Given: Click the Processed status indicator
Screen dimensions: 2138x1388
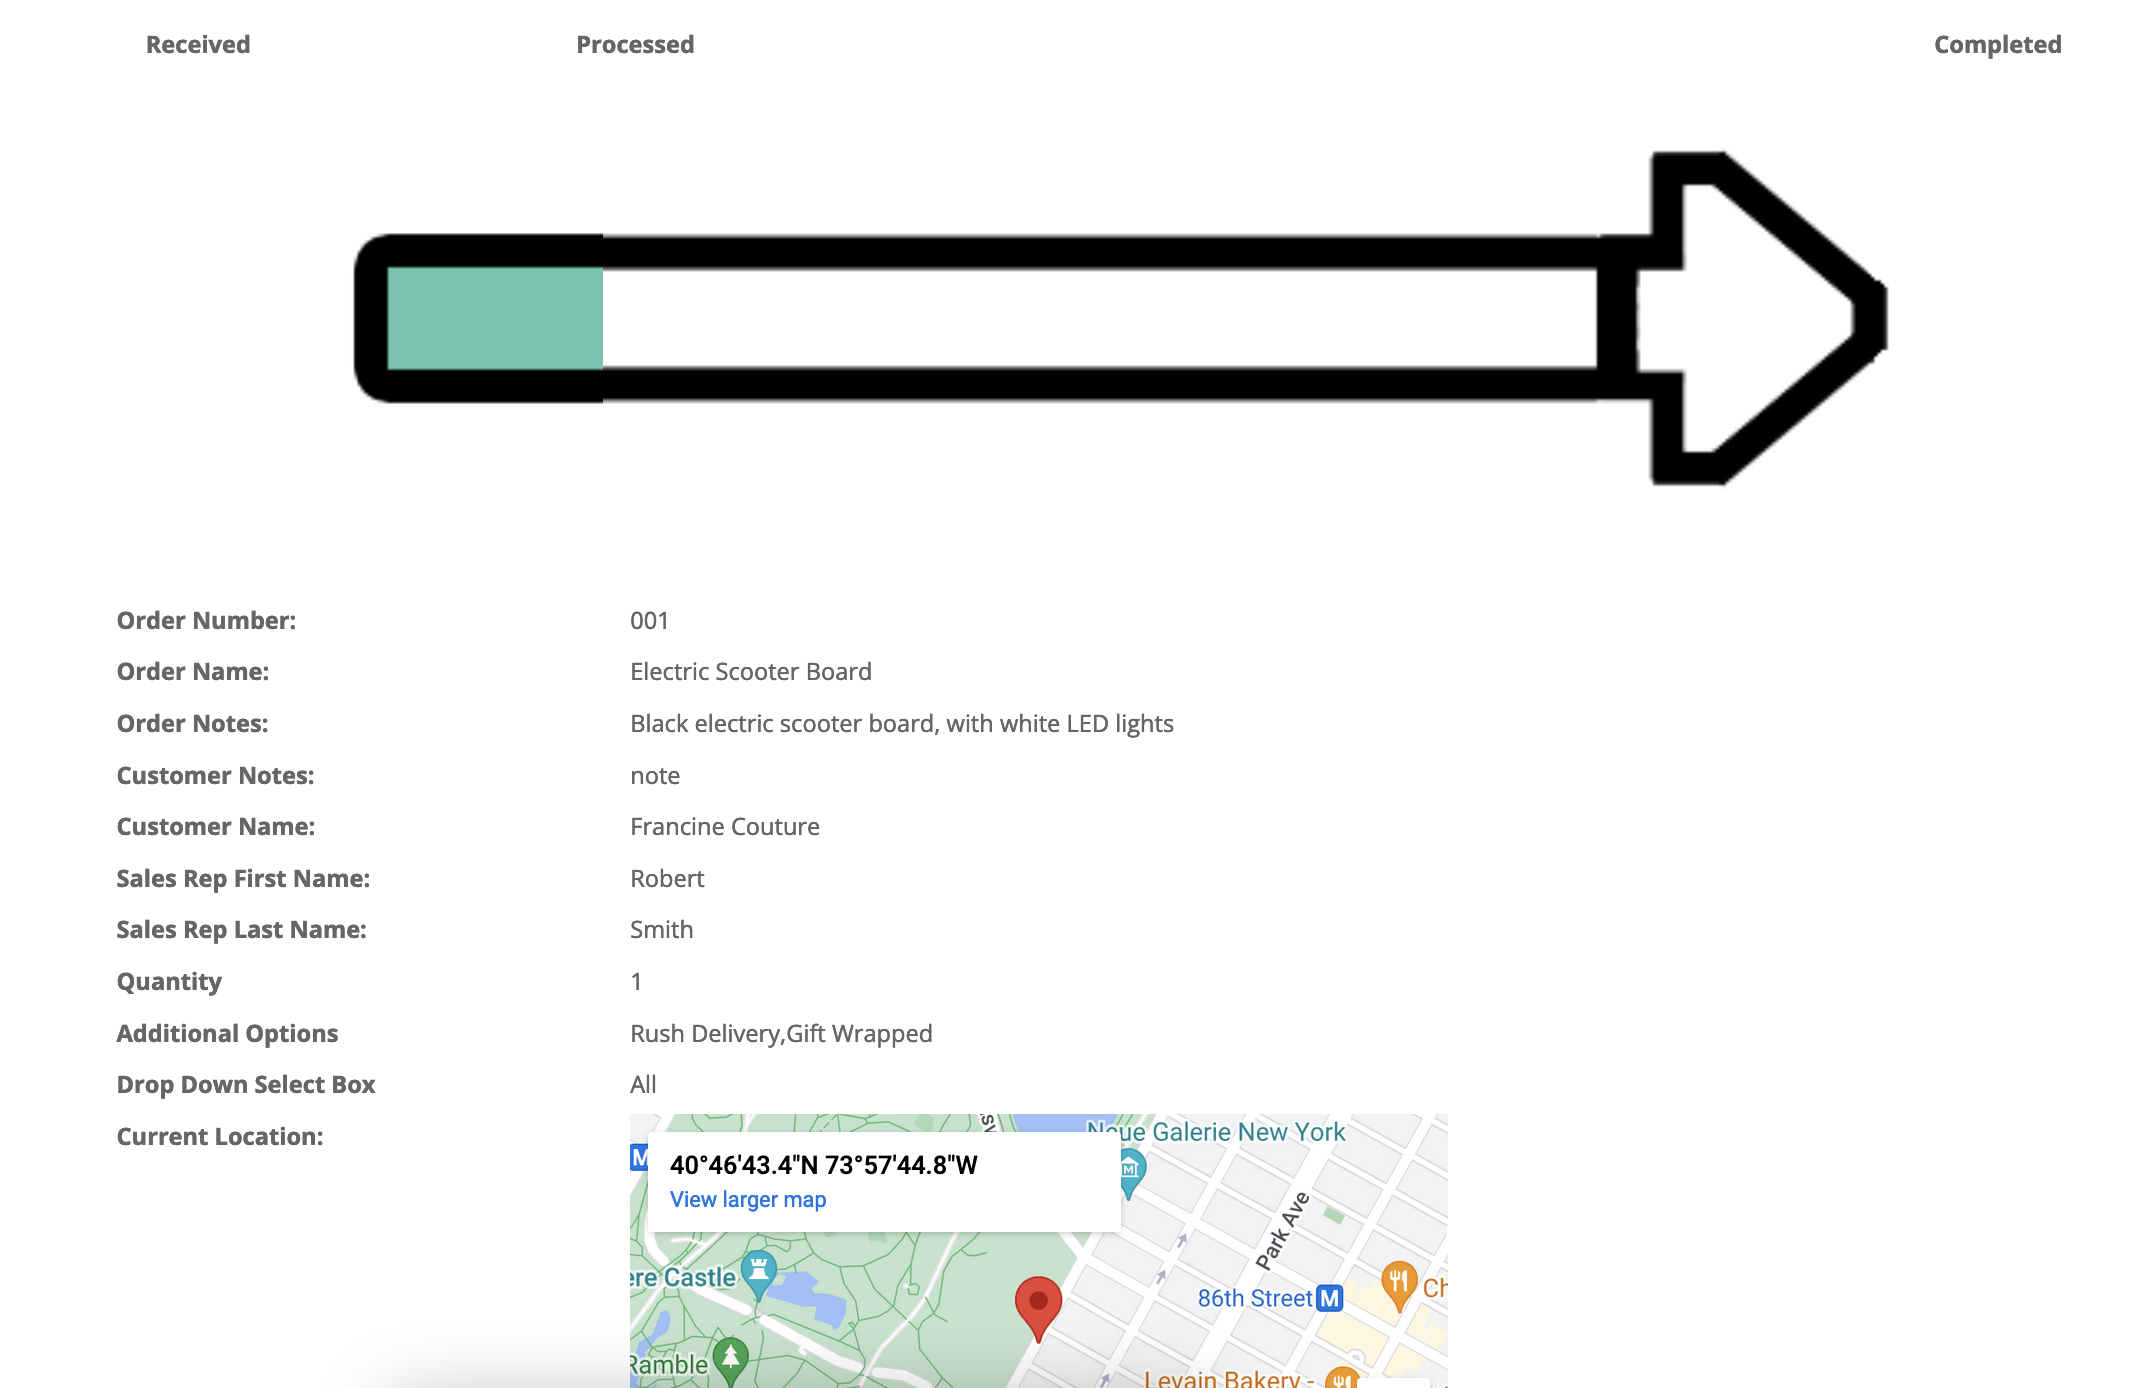Looking at the screenshot, I should click(x=634, y=44).
